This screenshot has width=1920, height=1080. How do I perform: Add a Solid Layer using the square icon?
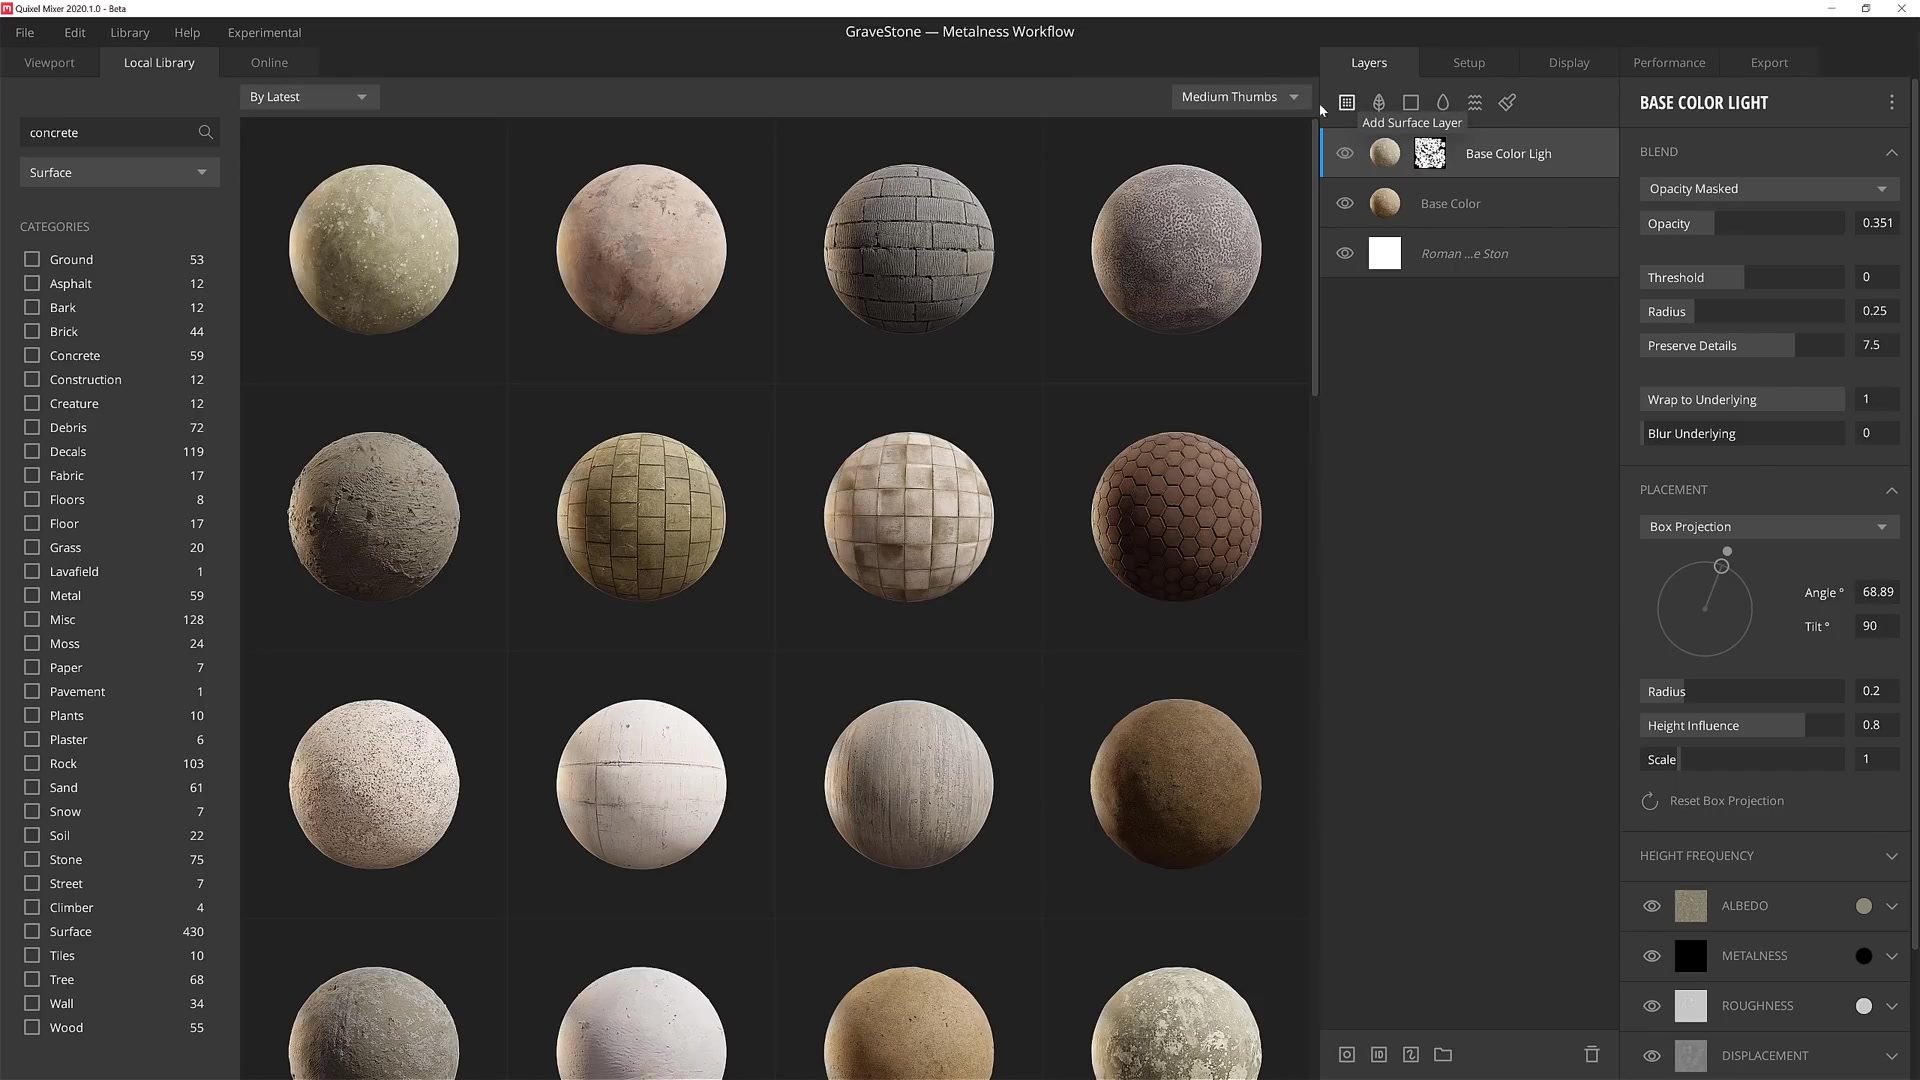point(1411,102)
